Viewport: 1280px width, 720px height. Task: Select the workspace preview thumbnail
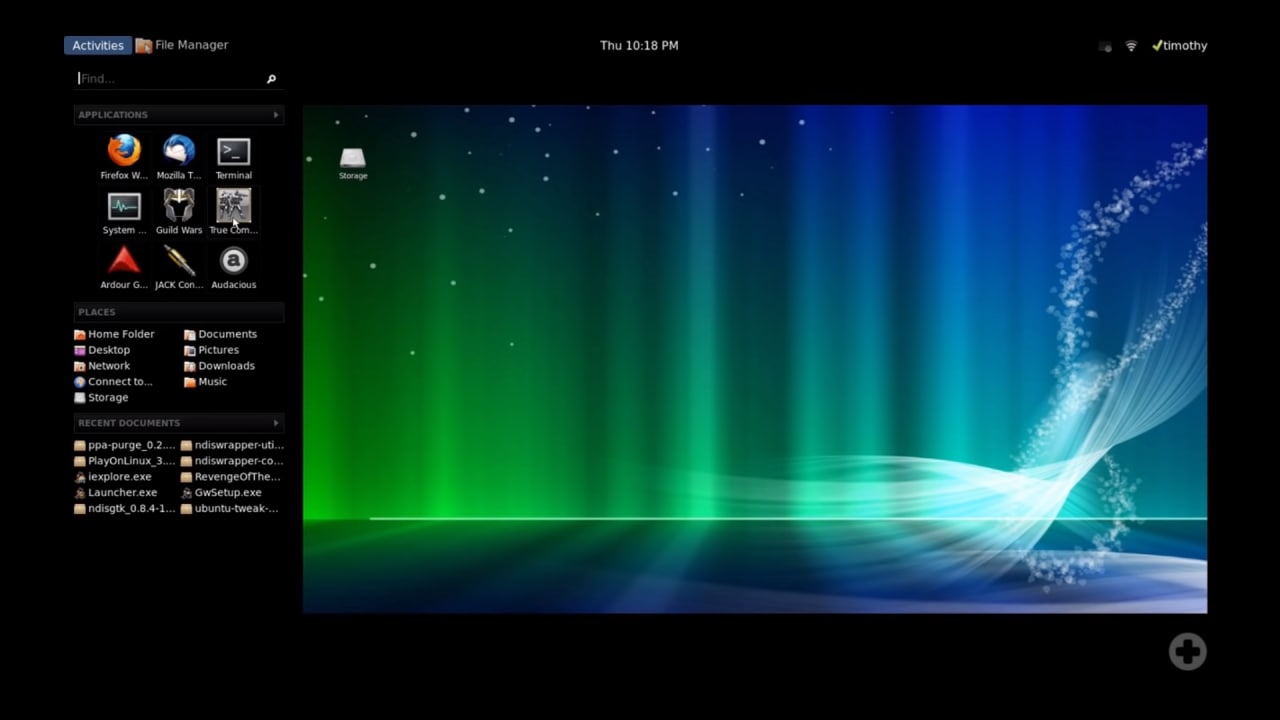point(755,359)
